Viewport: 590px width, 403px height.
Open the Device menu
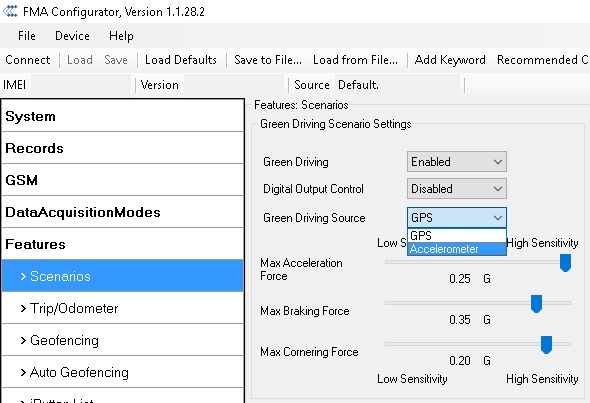coord(72,36)
